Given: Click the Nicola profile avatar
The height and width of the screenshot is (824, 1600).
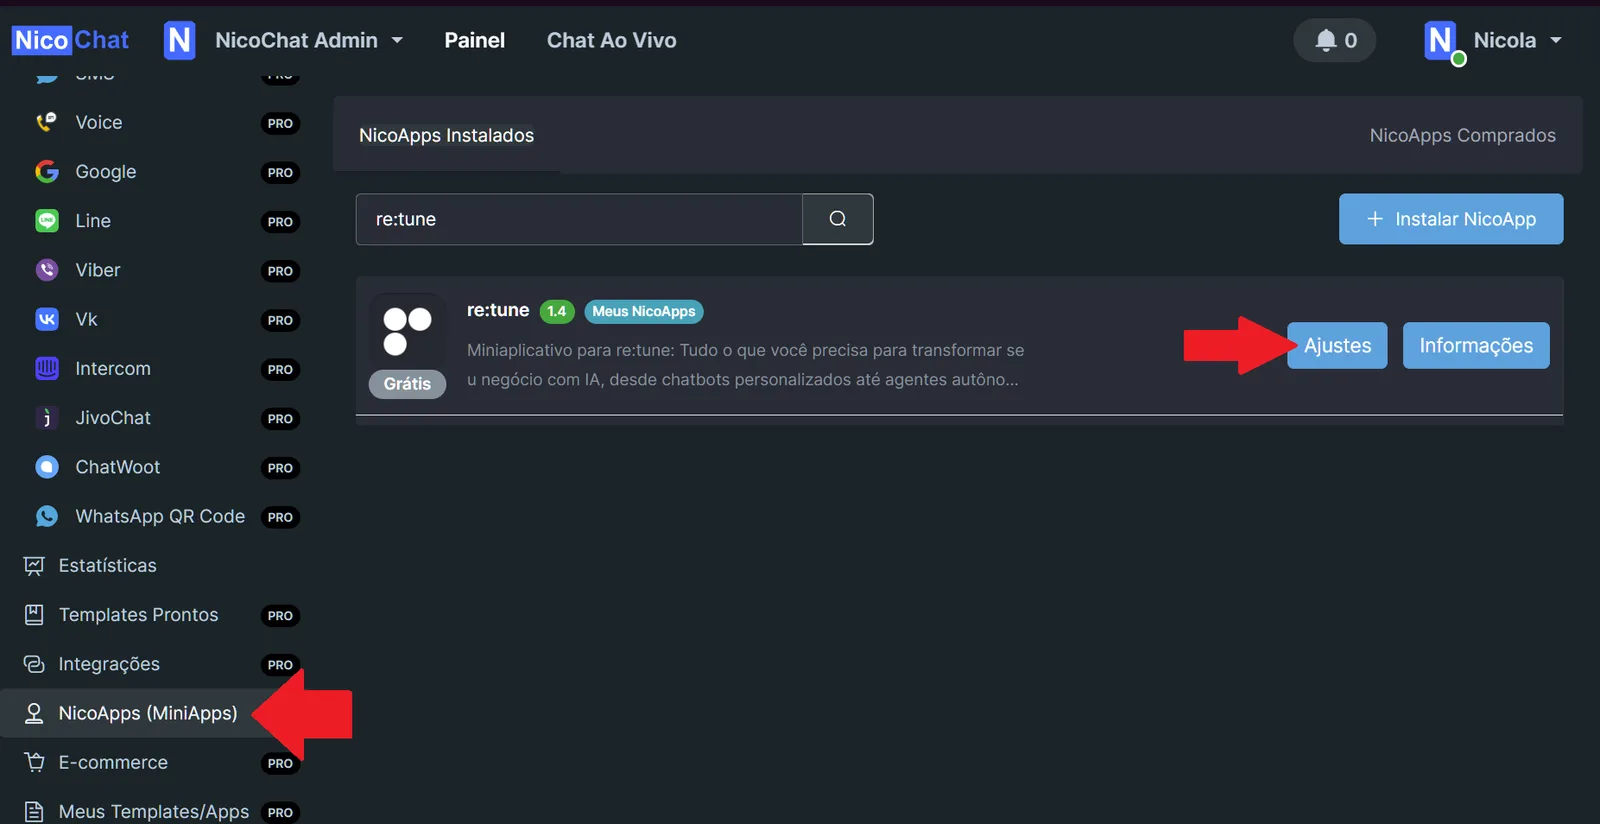Looking at the screenshot, I should [x=1442, y=42].
